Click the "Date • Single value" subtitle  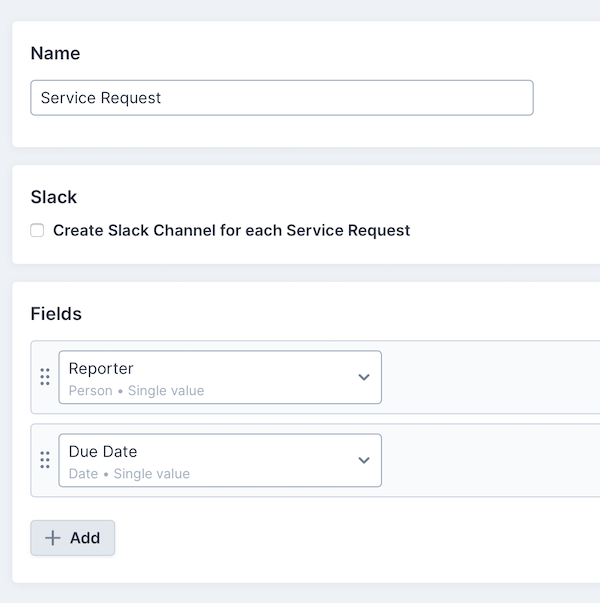129,474
